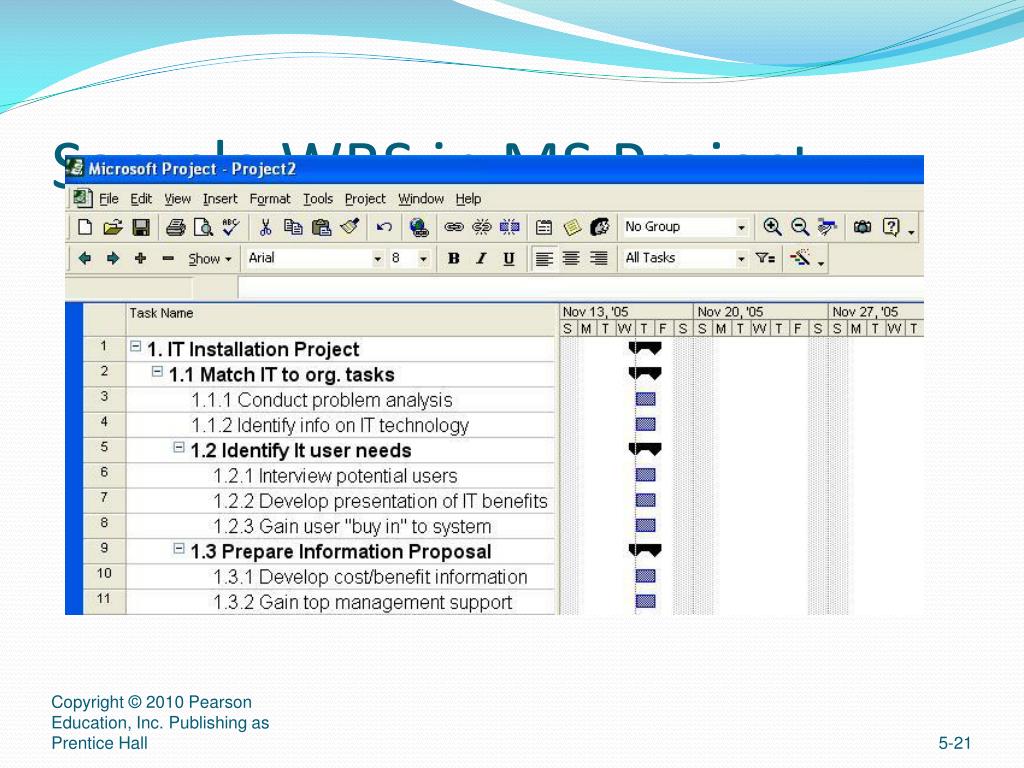Screen dimensions: 1024x768
Task: Open the File menu
Action: 108,199
